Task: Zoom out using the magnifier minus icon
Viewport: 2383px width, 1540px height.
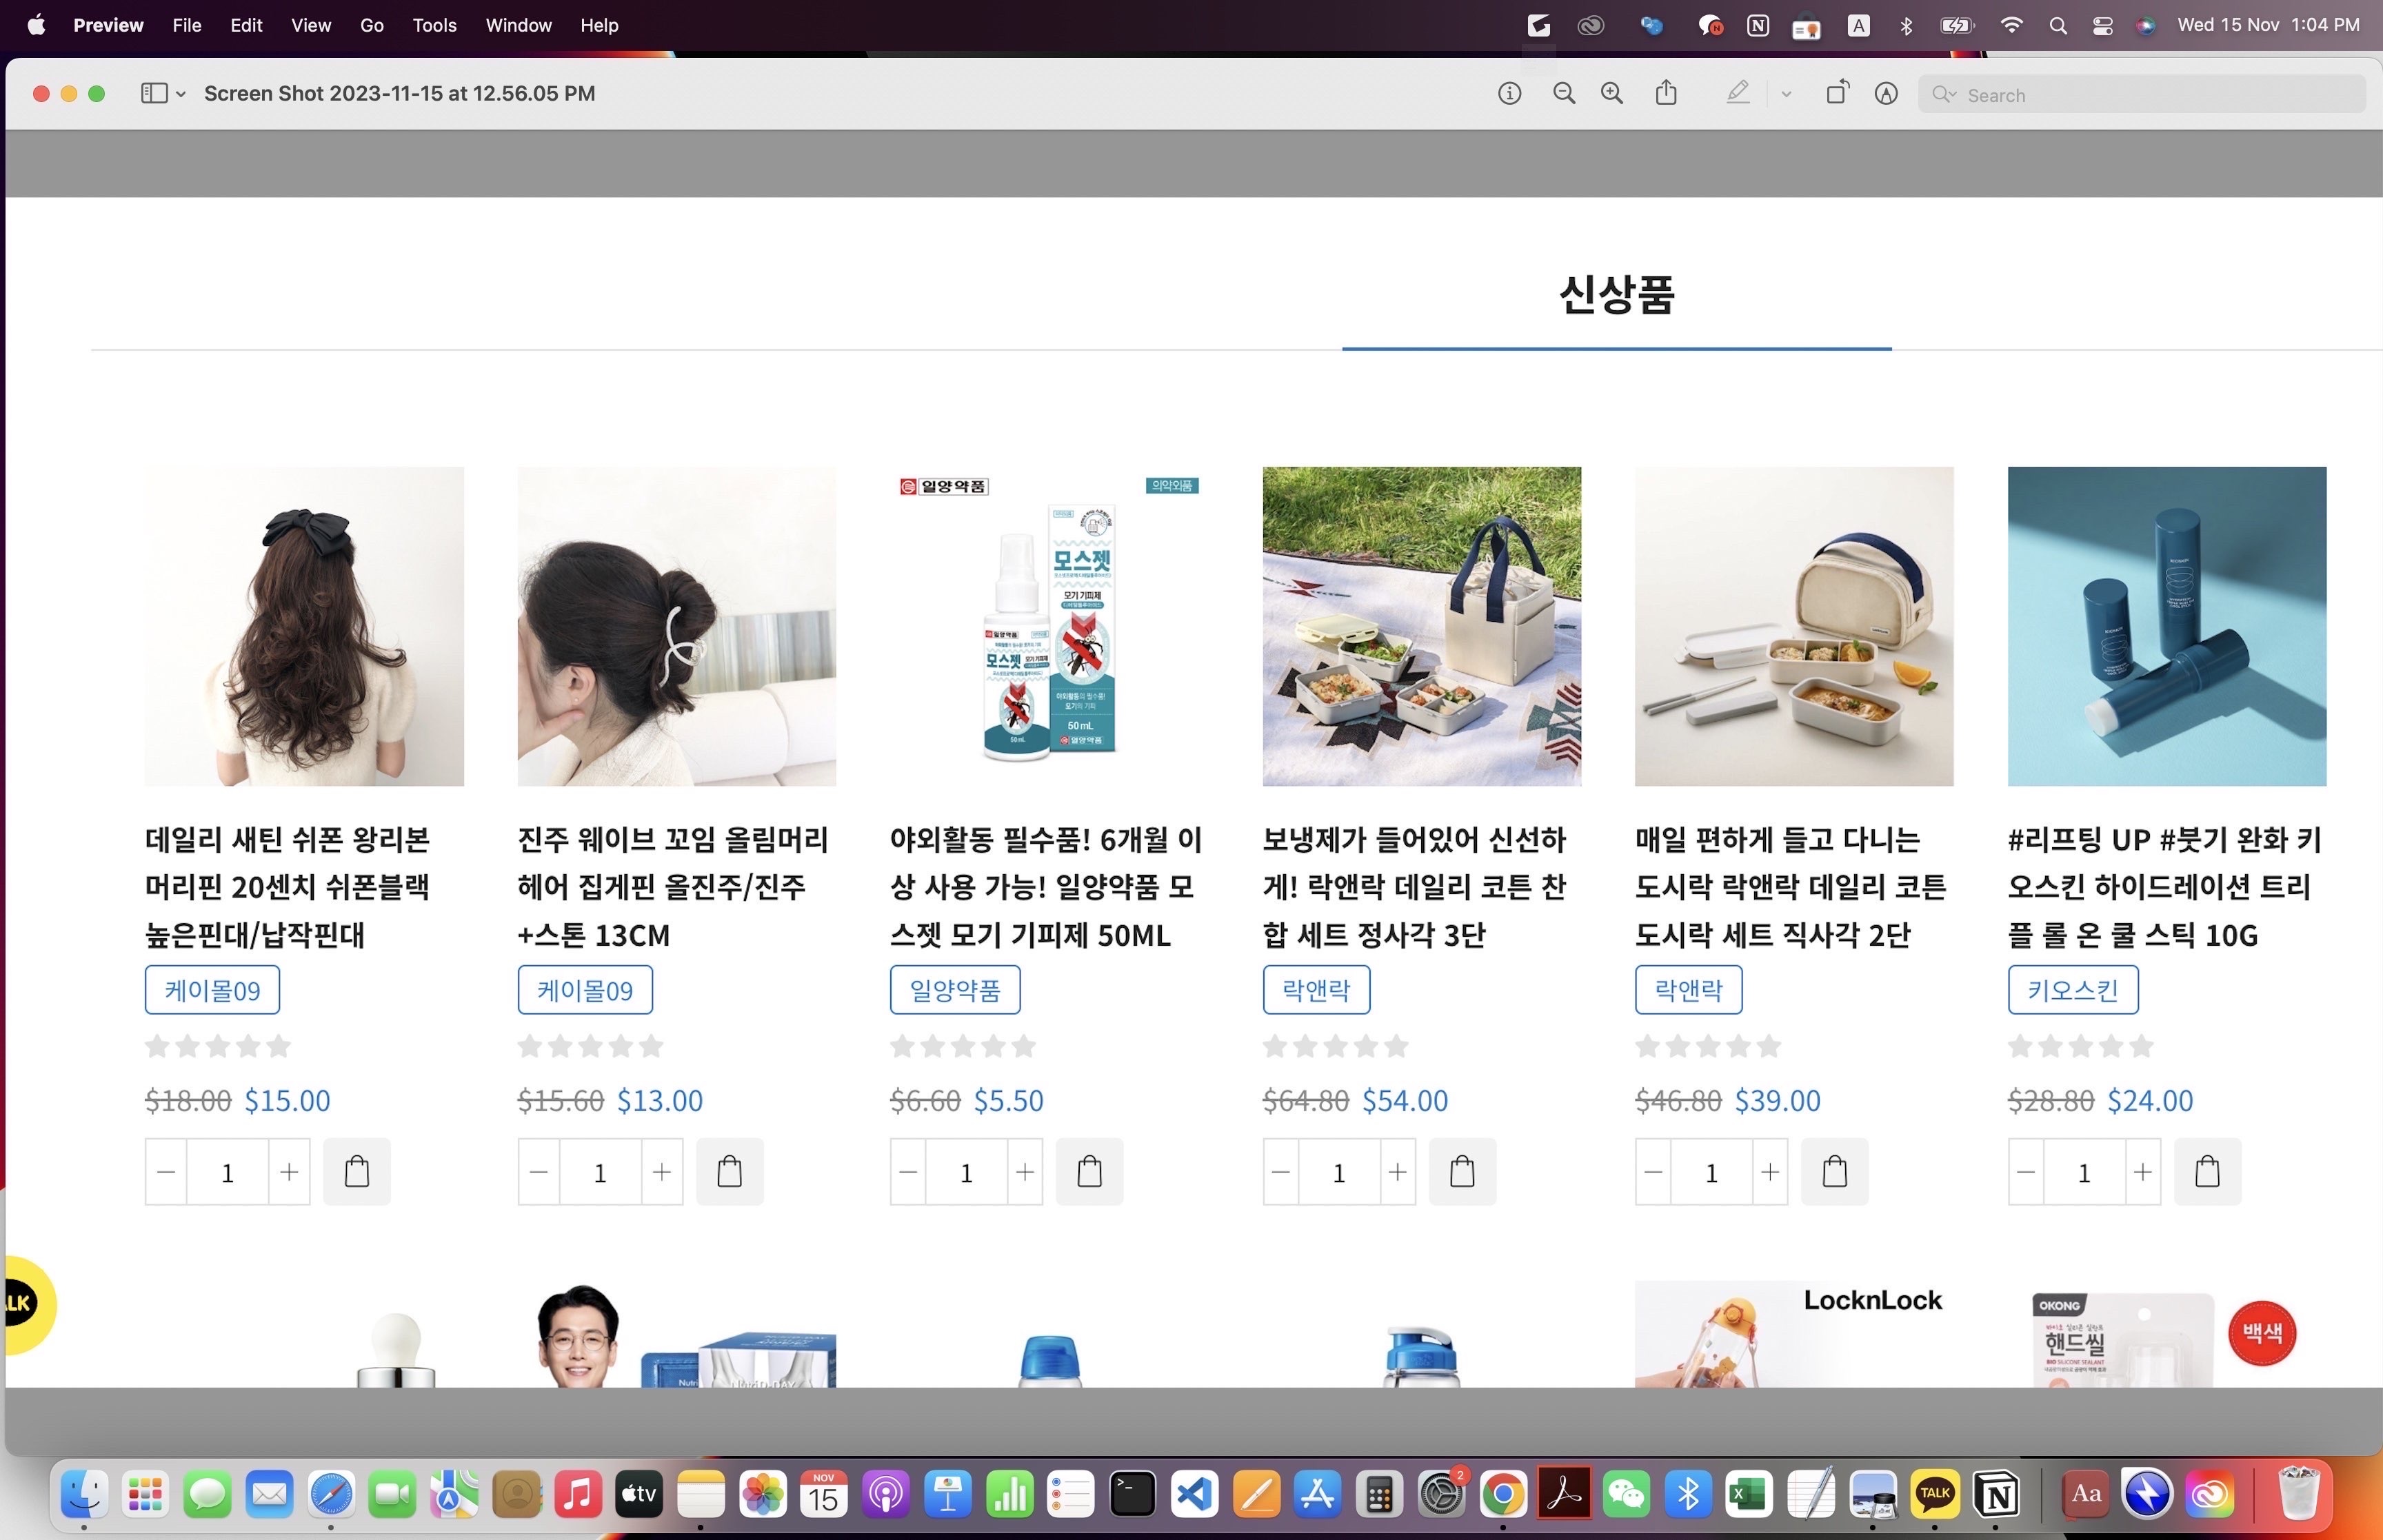Action: [1564, 93]
